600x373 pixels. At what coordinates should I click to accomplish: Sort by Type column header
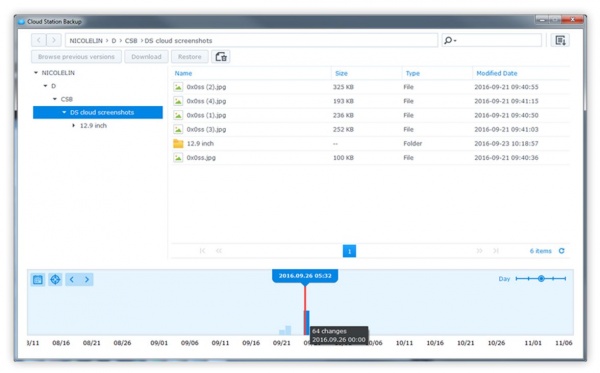point(412,73)
